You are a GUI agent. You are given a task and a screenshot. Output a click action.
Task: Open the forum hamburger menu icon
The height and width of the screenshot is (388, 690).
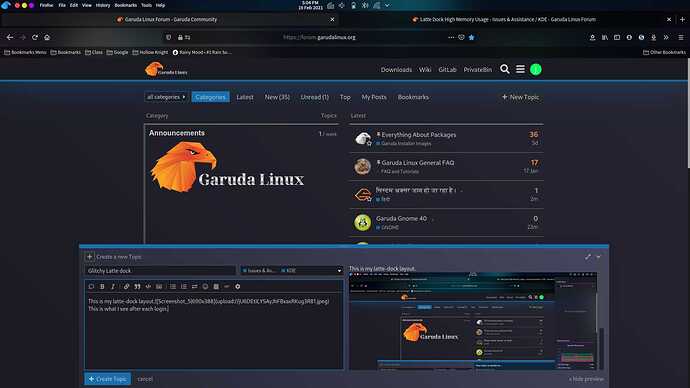(520, 69)
